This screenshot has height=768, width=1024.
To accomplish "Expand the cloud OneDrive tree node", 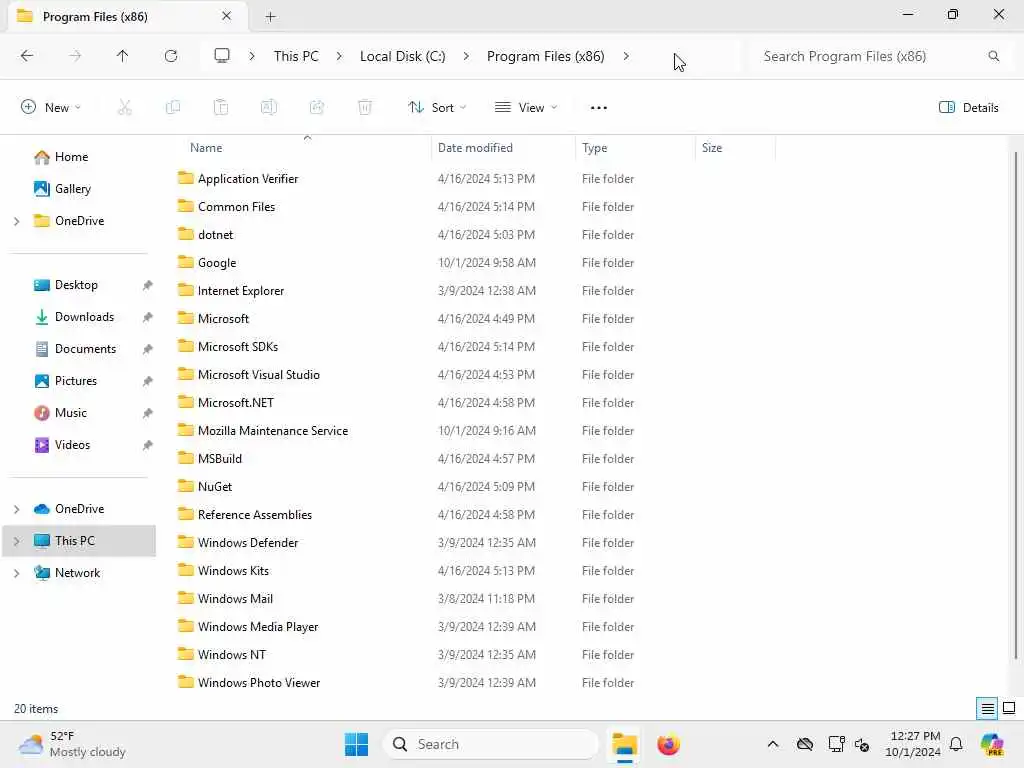I will point(17,509).
